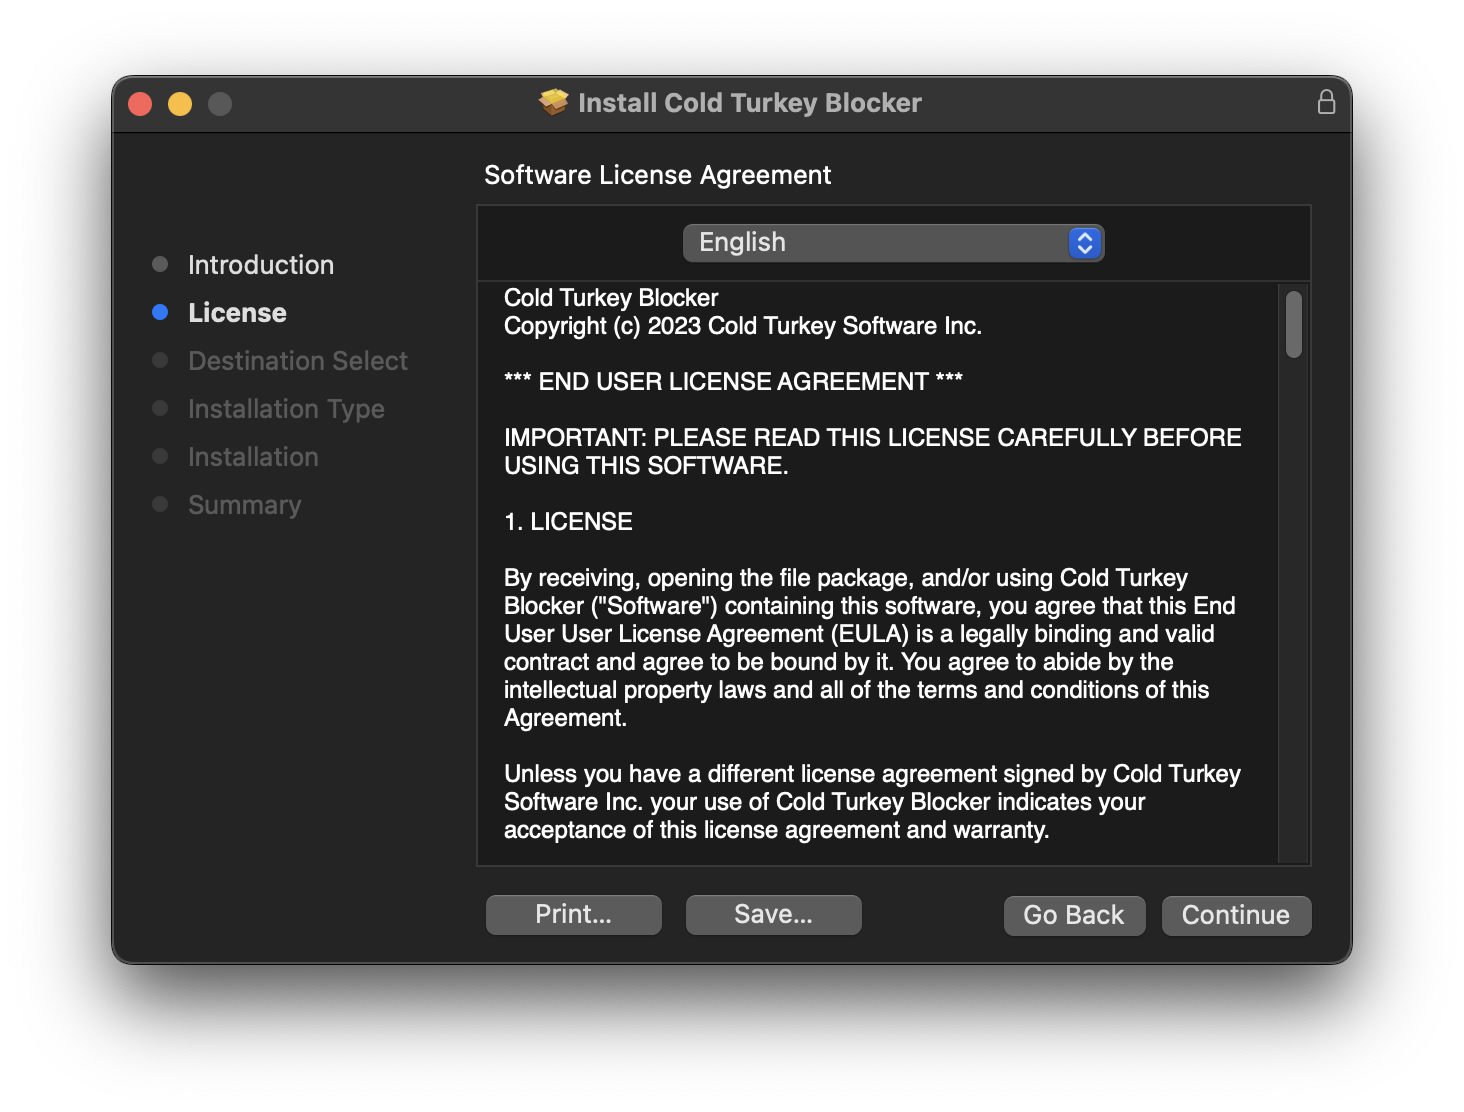Image resolution: width=1464 pixels, height=1112 pixels.
Task: Click the copyright 2023 line
Action: (743, 326)
